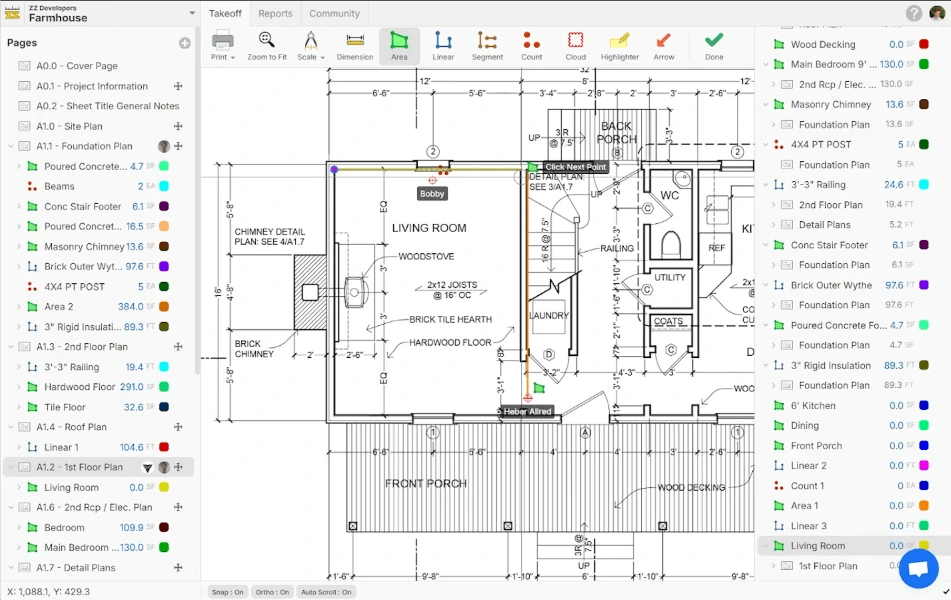Click Farmhouse project title
Screen dimensions: 951x600
click(x=58, y=18)
